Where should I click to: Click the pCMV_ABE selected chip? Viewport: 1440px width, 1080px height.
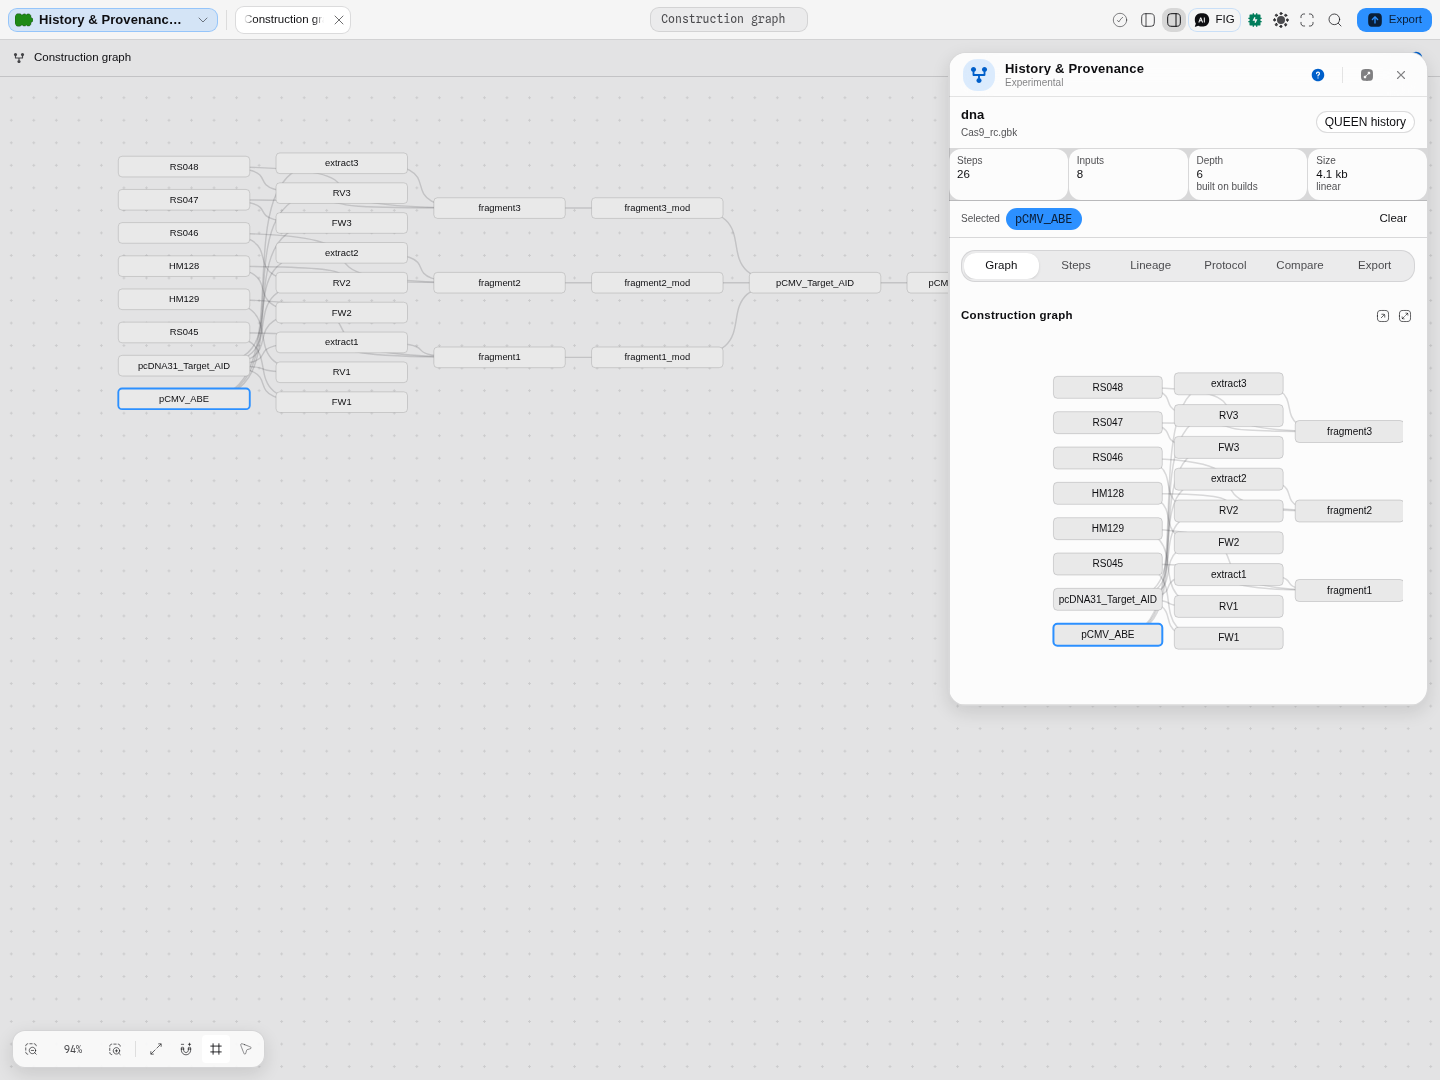pos(1044,219)
